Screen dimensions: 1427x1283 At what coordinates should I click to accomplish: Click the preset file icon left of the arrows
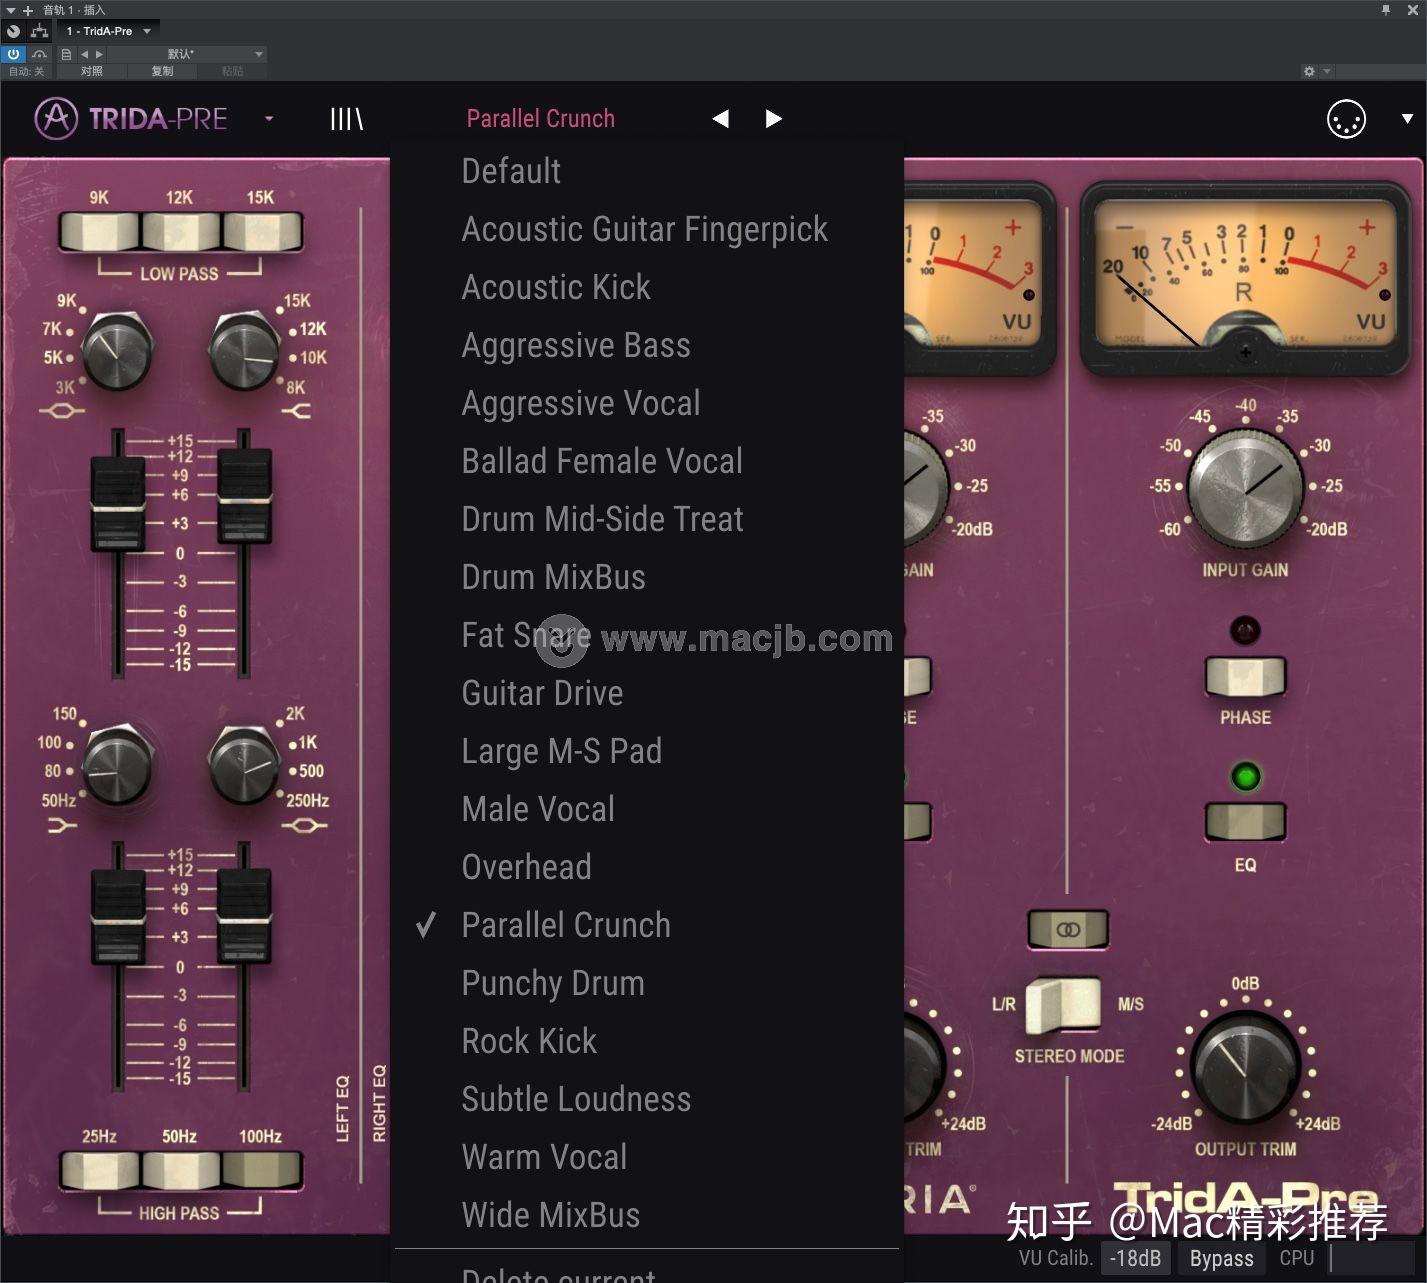(x=65, y=54)
